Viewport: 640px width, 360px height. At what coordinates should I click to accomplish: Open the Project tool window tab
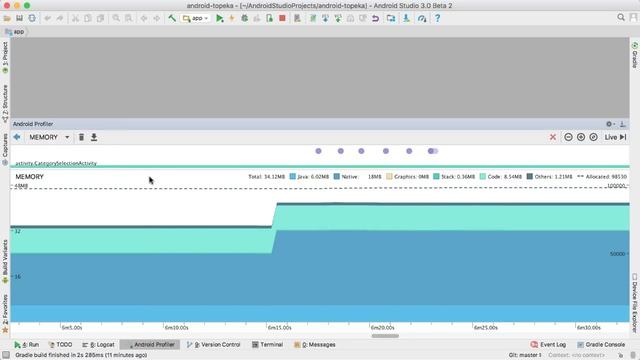(x=5, y=57)
